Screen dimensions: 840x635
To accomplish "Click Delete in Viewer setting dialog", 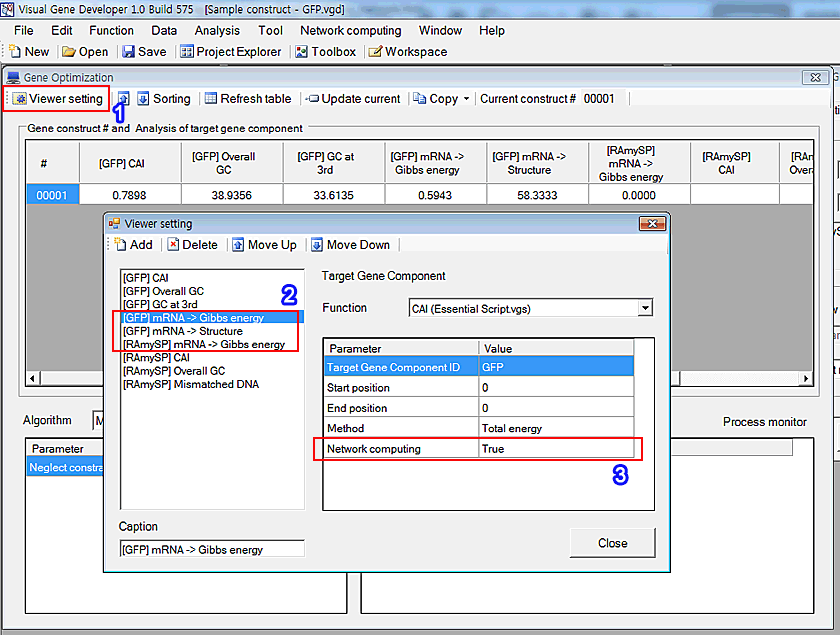I will tap(193, 245).
